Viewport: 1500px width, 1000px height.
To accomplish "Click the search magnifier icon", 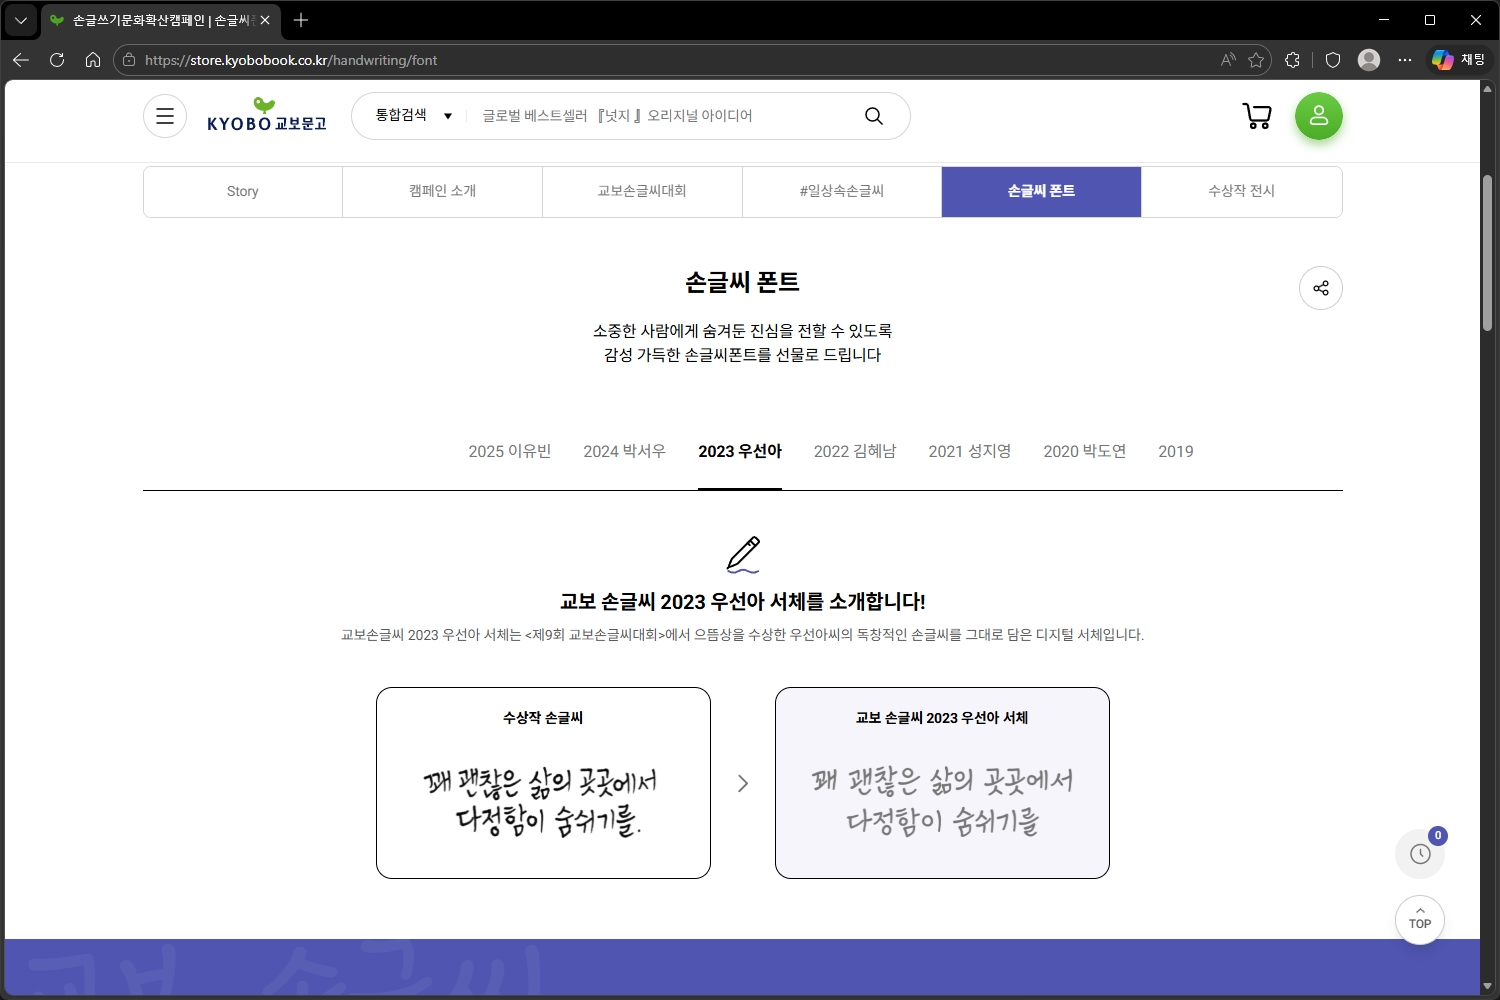I will (874, 116).
